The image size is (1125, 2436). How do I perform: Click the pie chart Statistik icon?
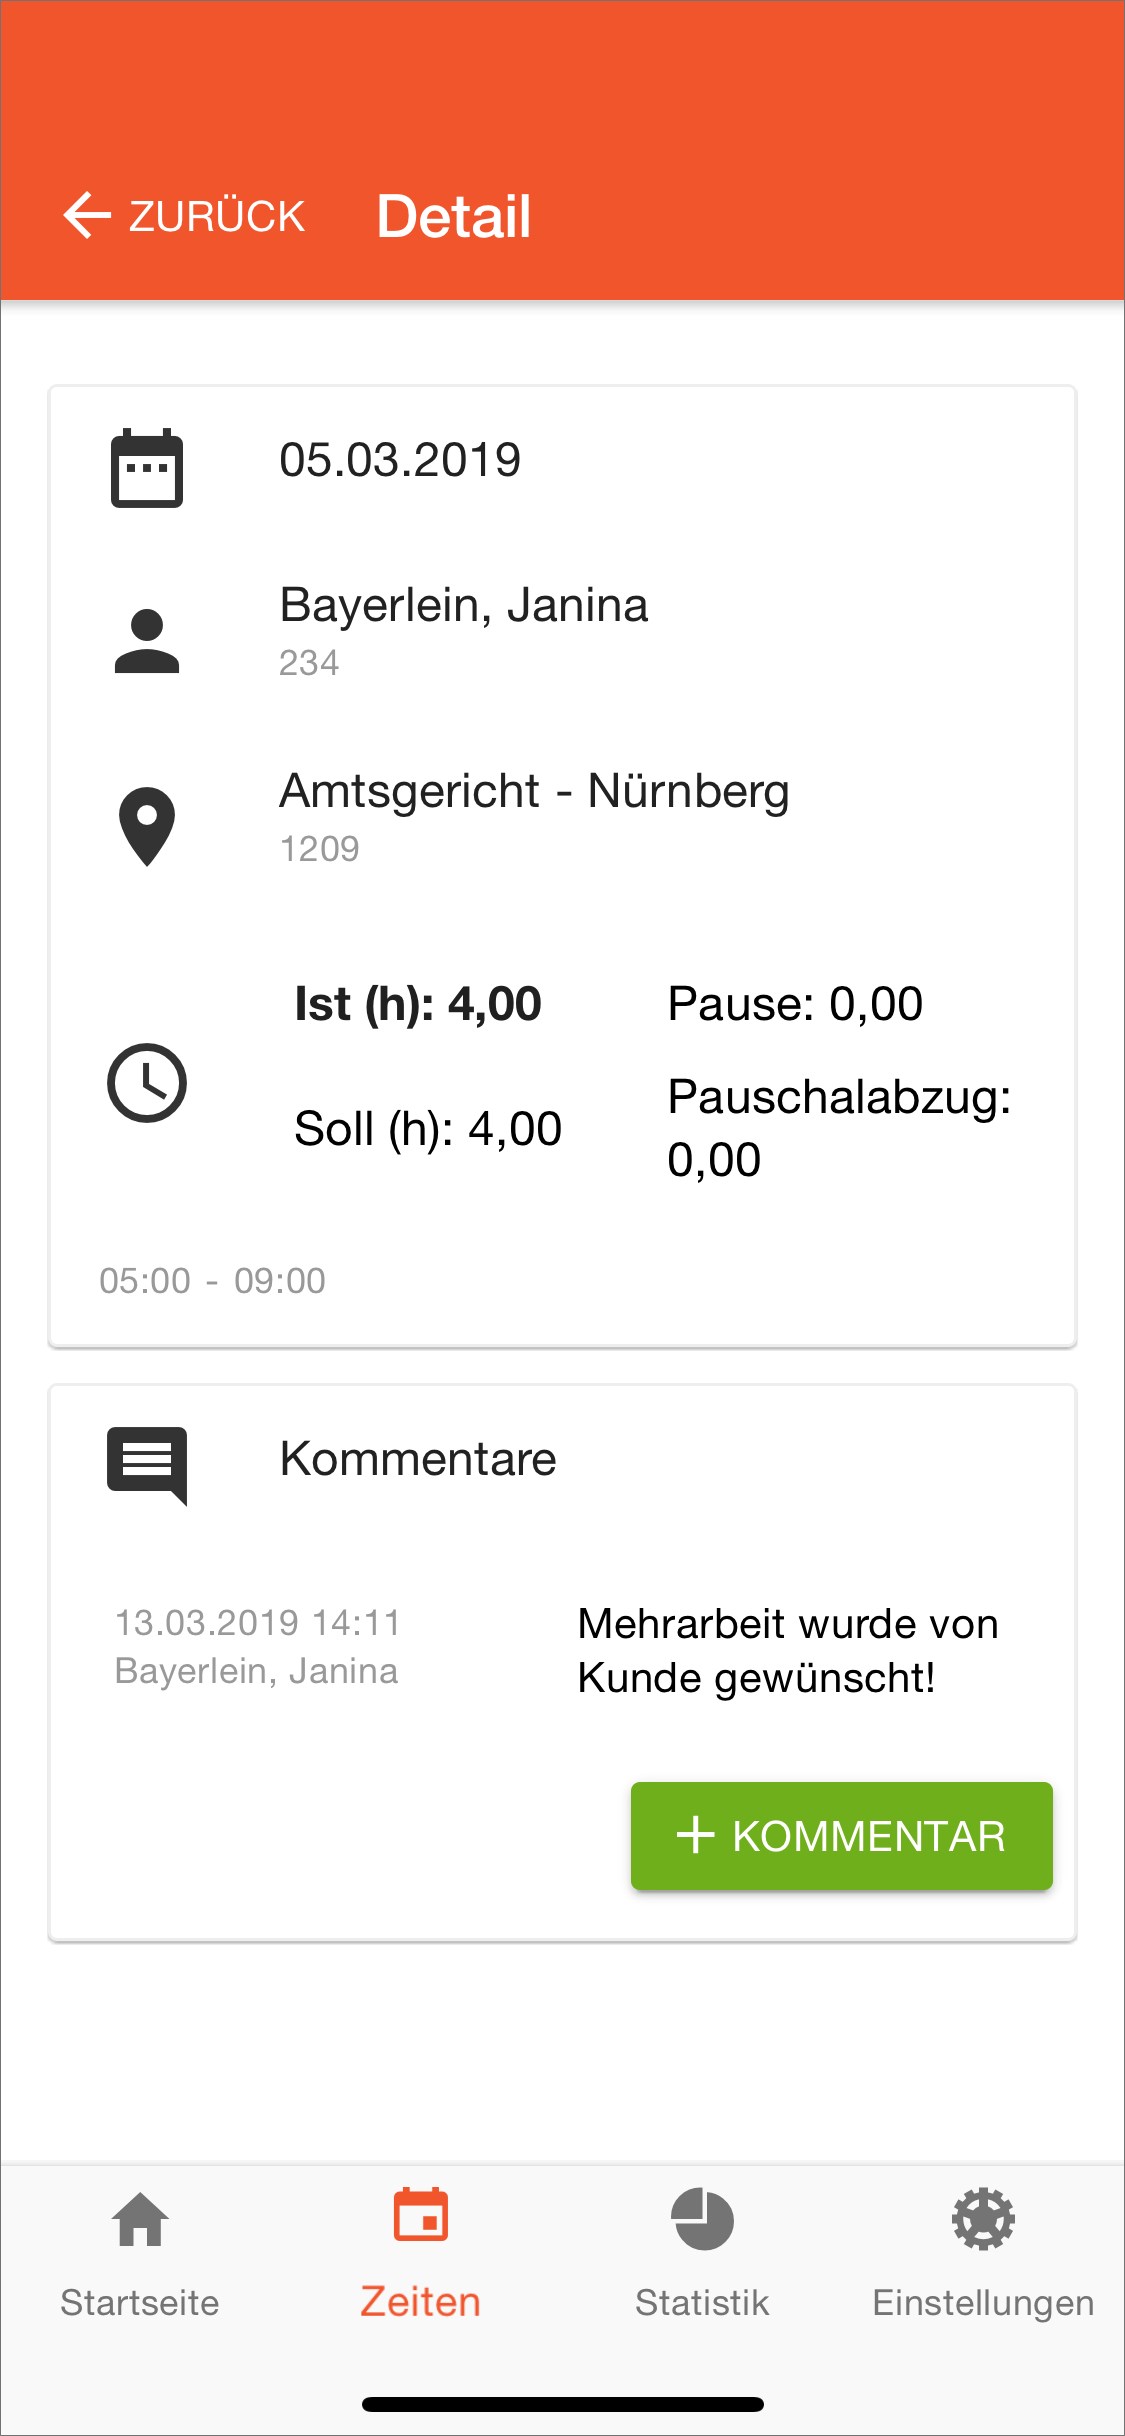(x=702, y=2220)
